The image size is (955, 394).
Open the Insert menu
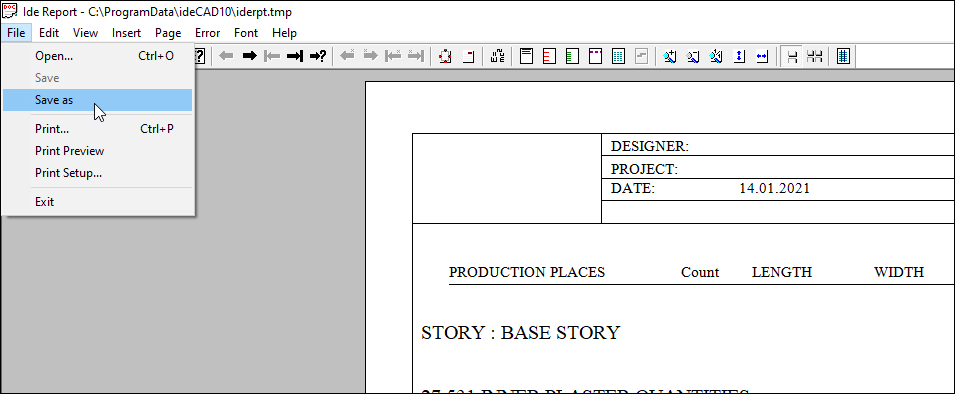pyautogui.click(x=126, y=33)
